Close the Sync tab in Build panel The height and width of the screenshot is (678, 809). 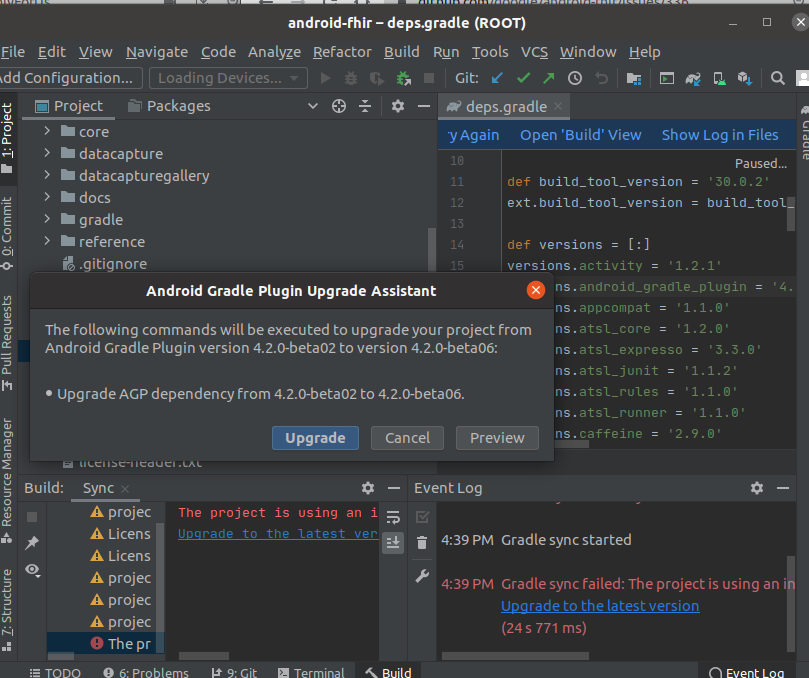point(125,489)
